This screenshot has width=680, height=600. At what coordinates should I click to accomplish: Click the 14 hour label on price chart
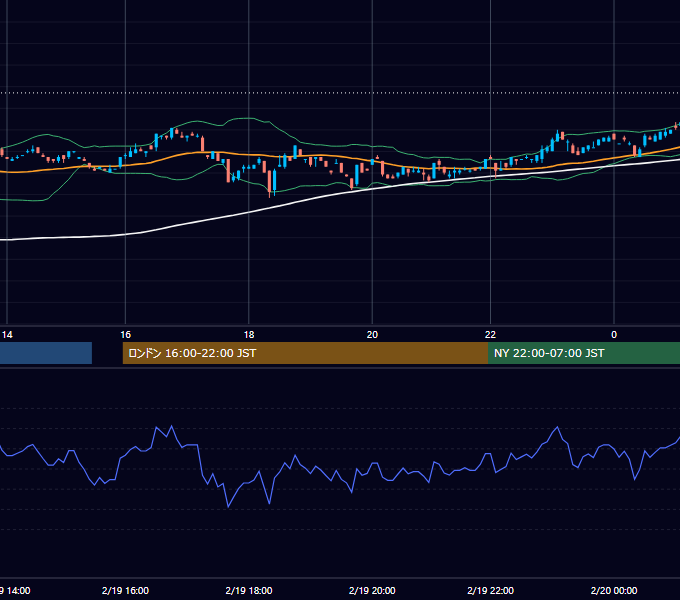[7, 335]
